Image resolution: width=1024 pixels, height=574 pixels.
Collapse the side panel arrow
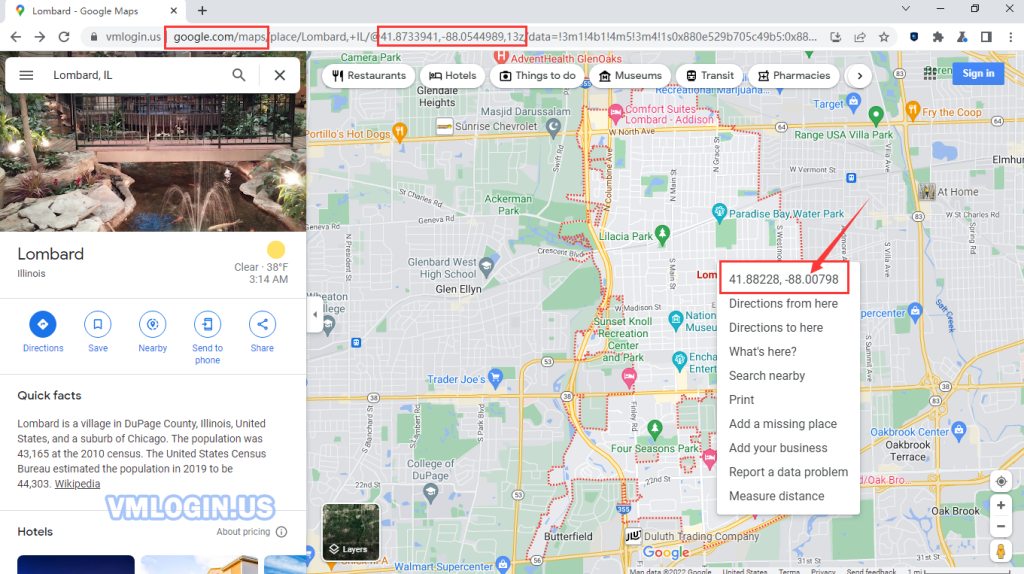pos(315,314)
